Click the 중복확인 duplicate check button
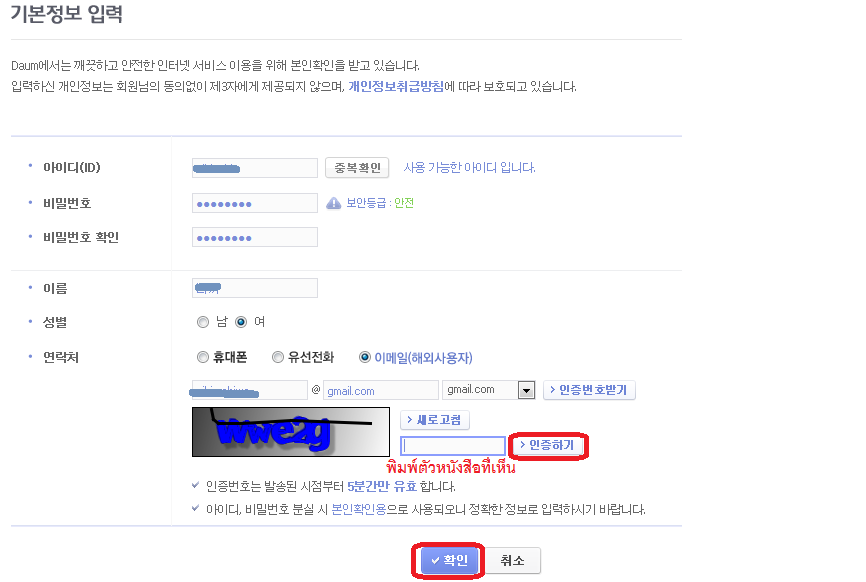Screen dimensions: 866x582 click(357, 167)
